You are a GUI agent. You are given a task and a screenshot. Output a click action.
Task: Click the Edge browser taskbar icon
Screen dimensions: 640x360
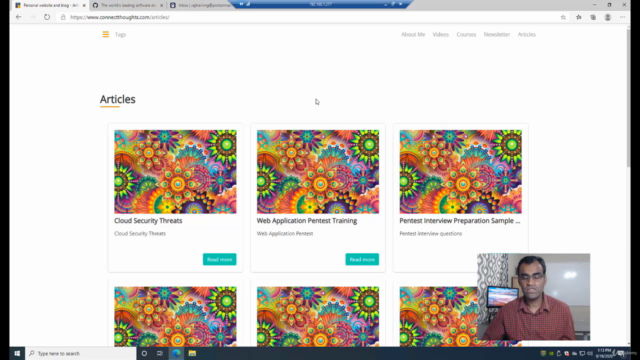tap(176, 353)
